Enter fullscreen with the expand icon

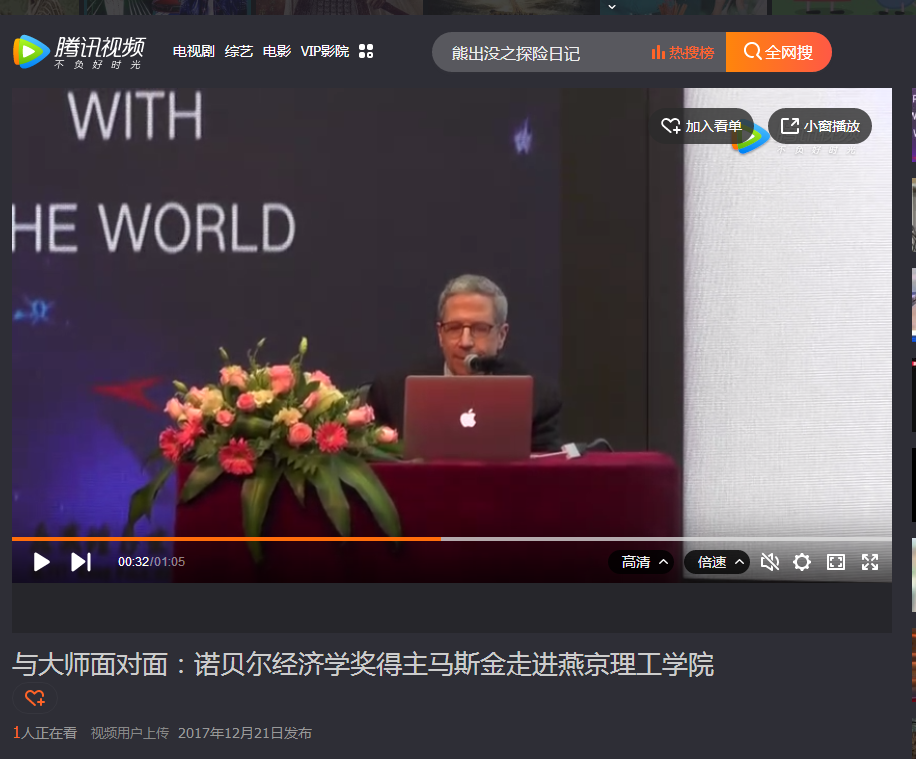pyautogui.click(x=869, y=562)
